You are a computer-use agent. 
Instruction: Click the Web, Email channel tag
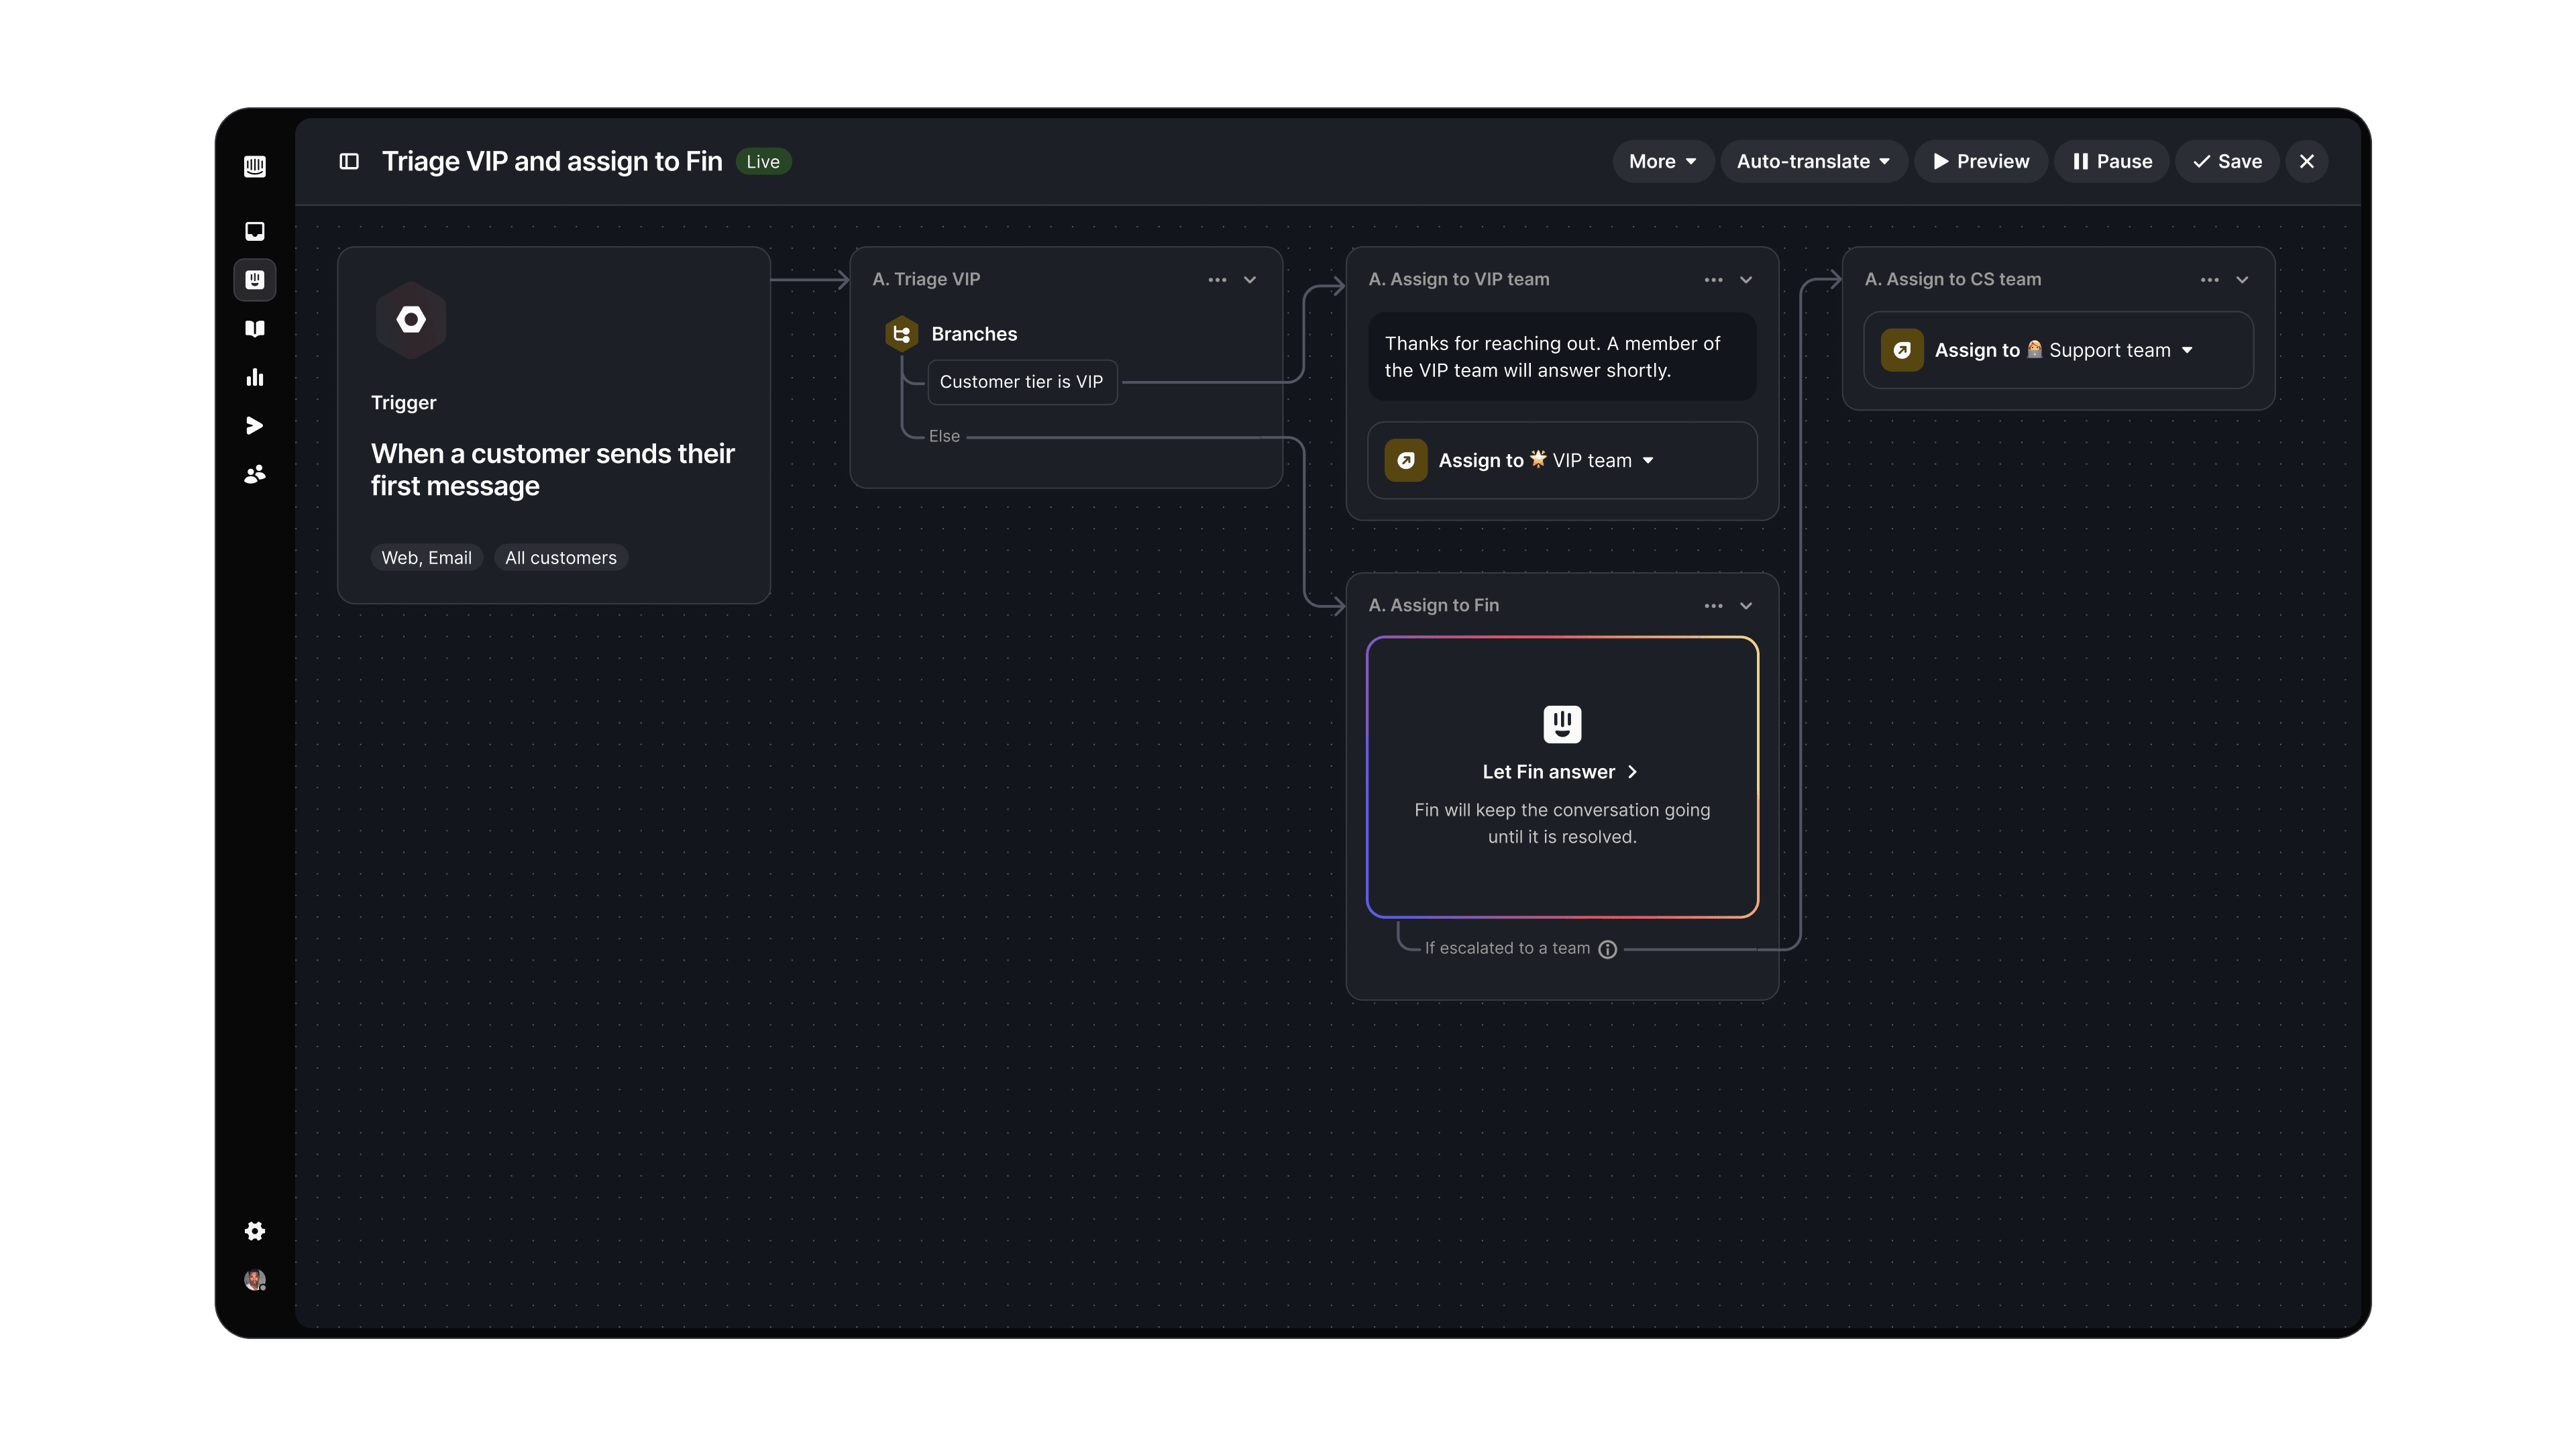426,558
